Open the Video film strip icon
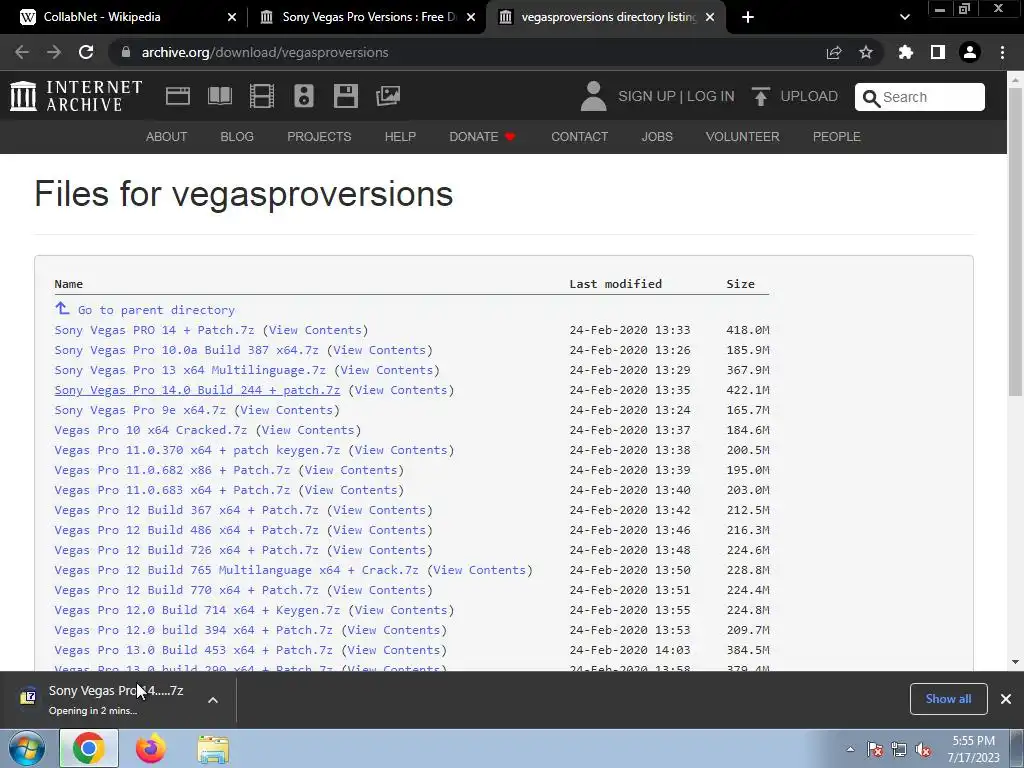Viewport: 1024px width, 768px height. click(262, 96)
